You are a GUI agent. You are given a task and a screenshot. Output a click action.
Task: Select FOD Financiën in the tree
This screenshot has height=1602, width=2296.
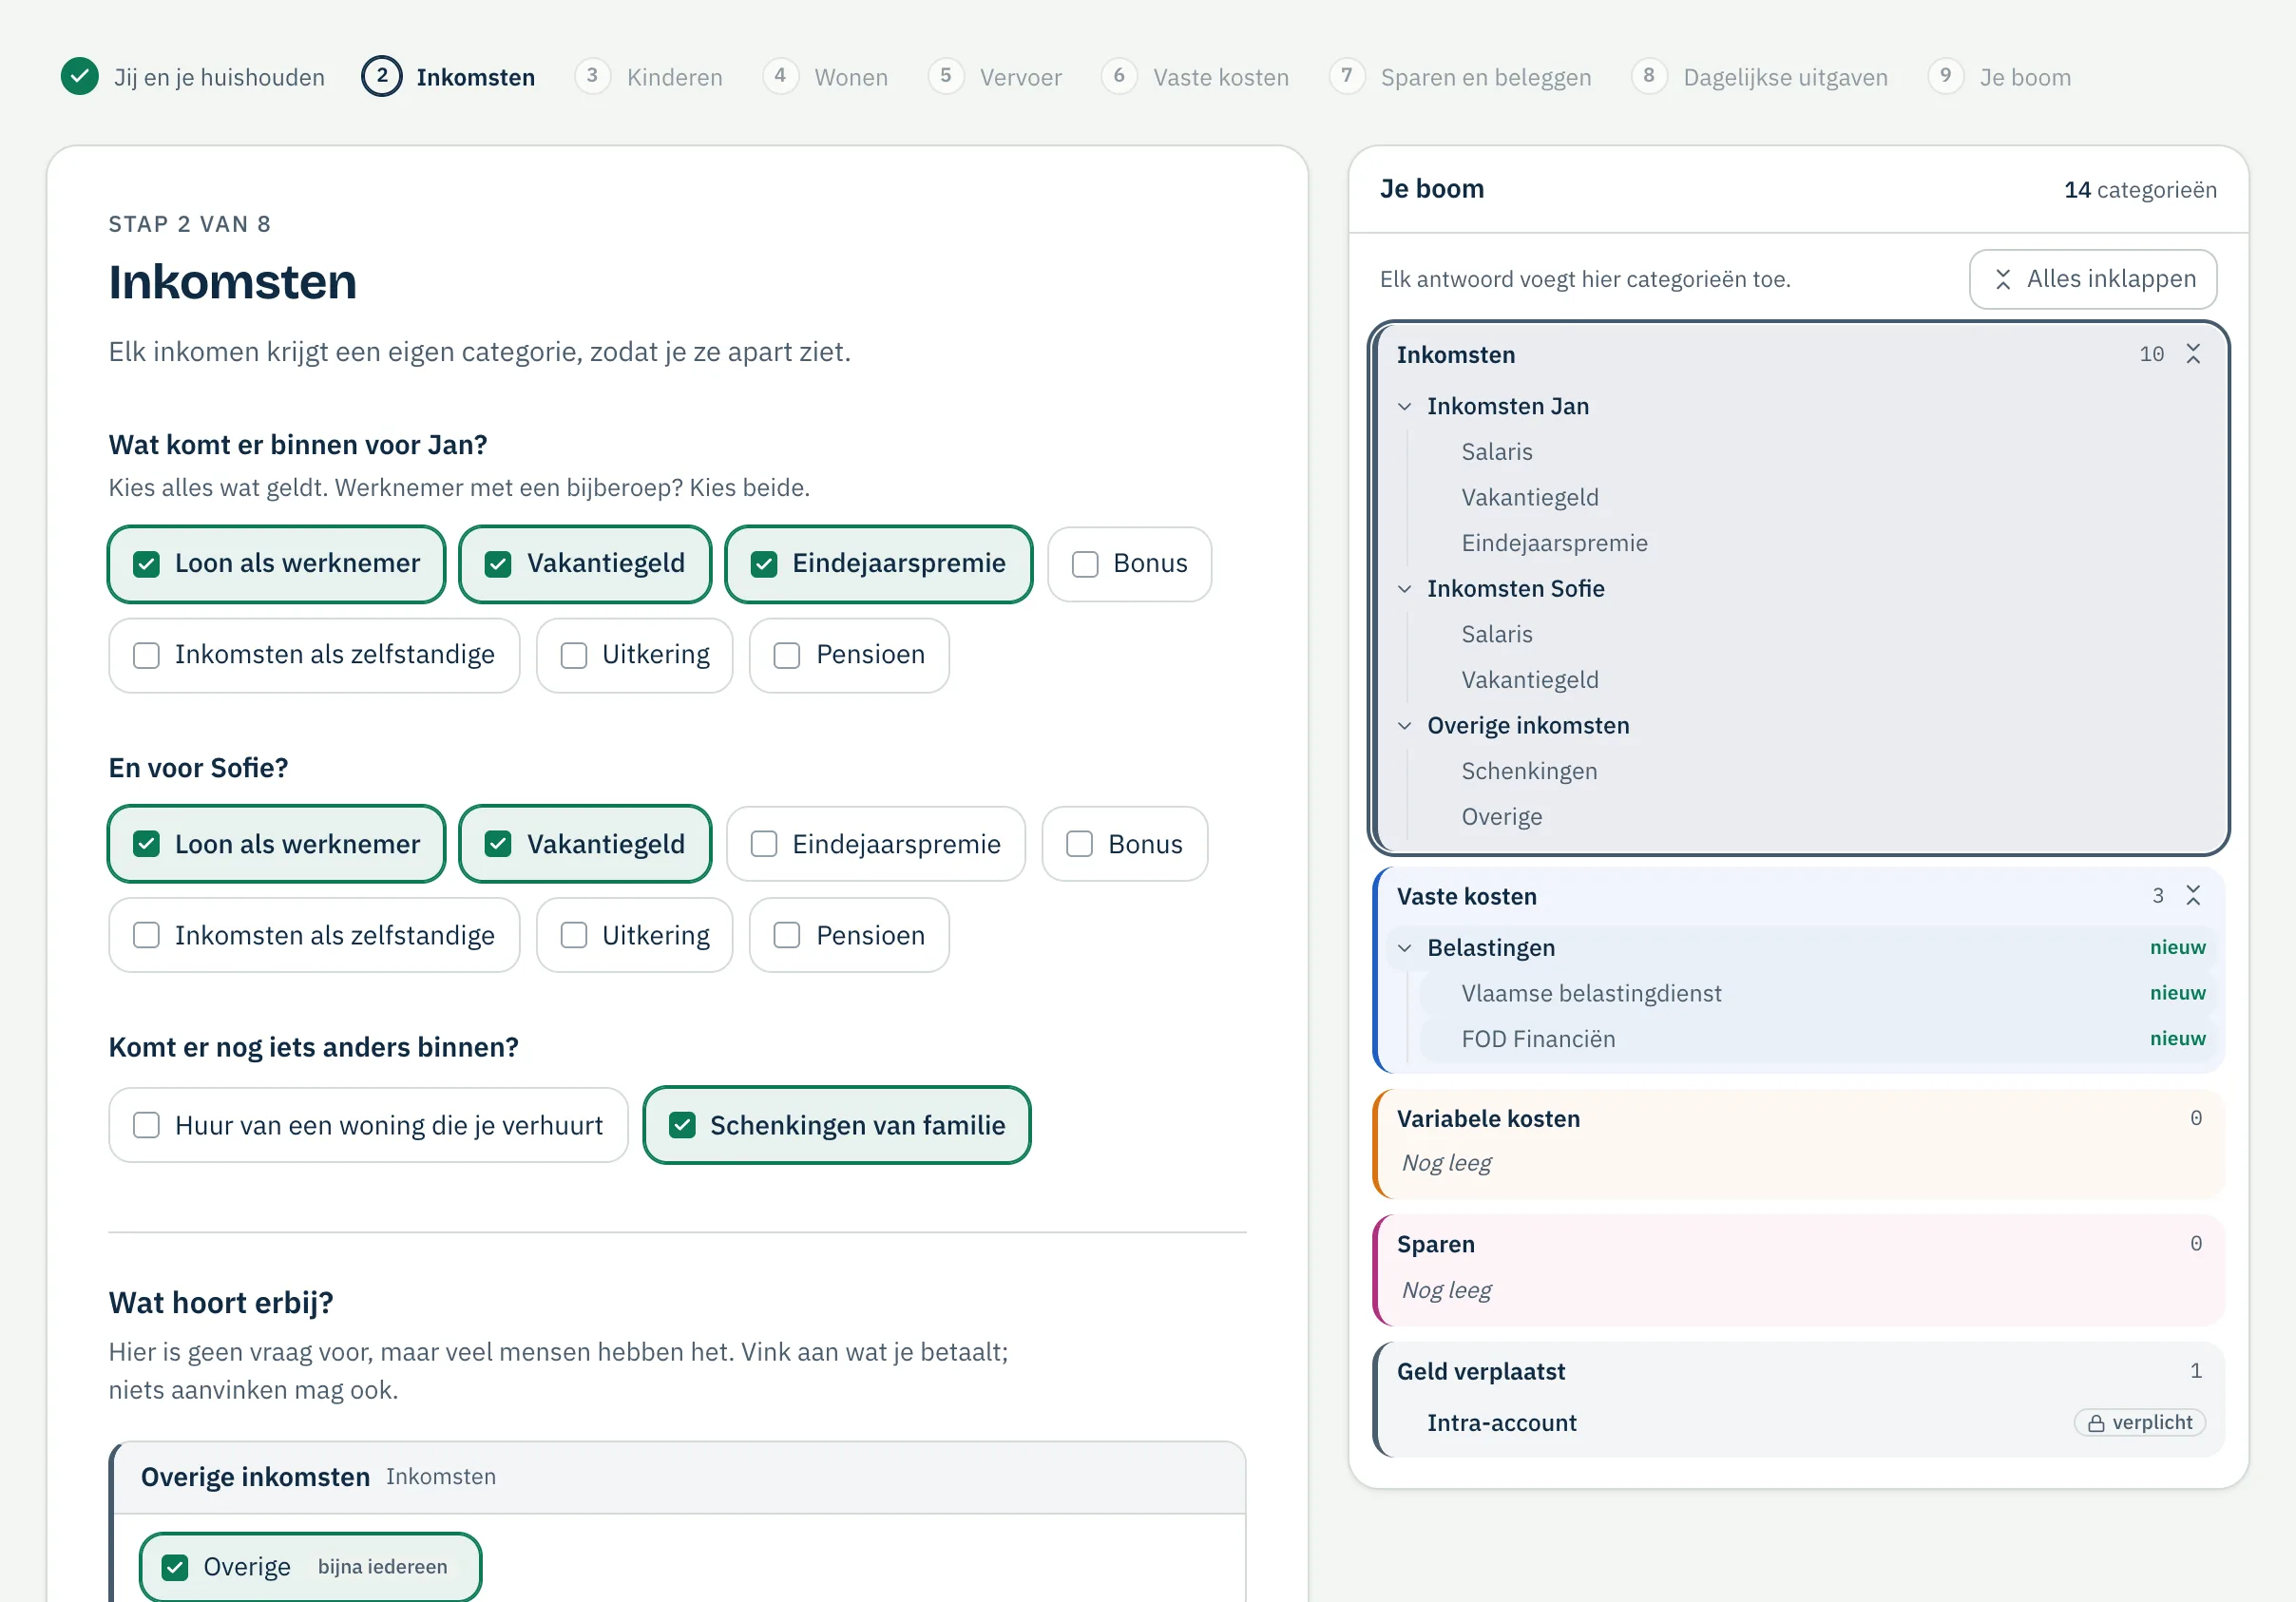click(1538, 1039)
